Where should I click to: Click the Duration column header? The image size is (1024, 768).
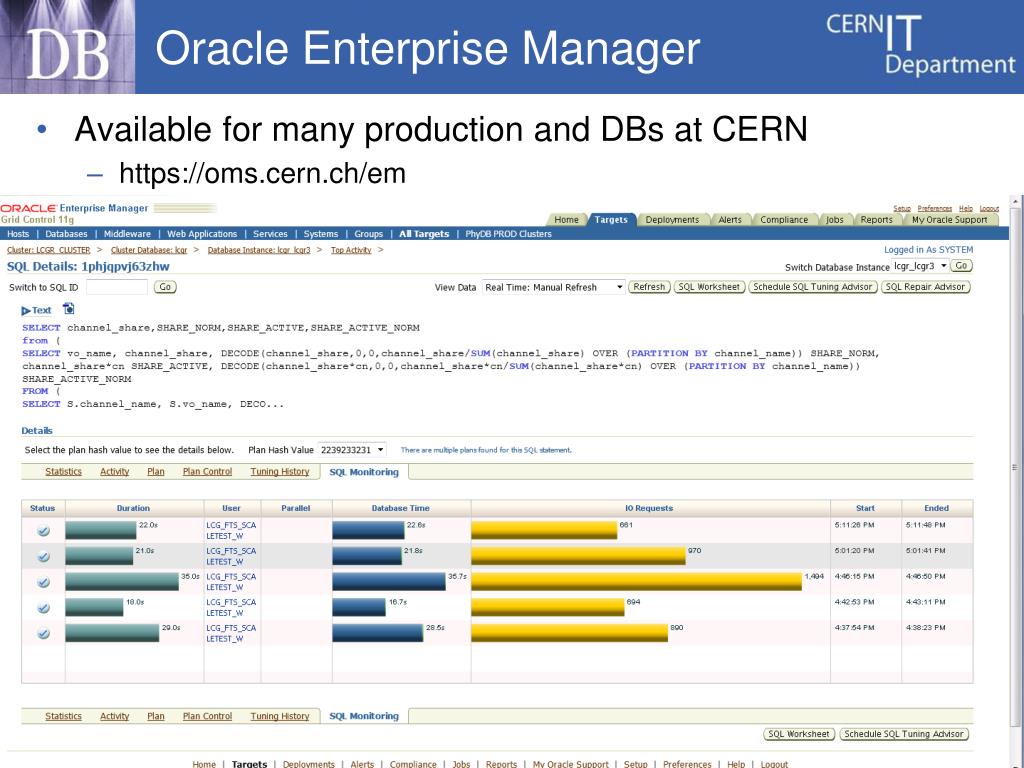click(x=133, y=508)
